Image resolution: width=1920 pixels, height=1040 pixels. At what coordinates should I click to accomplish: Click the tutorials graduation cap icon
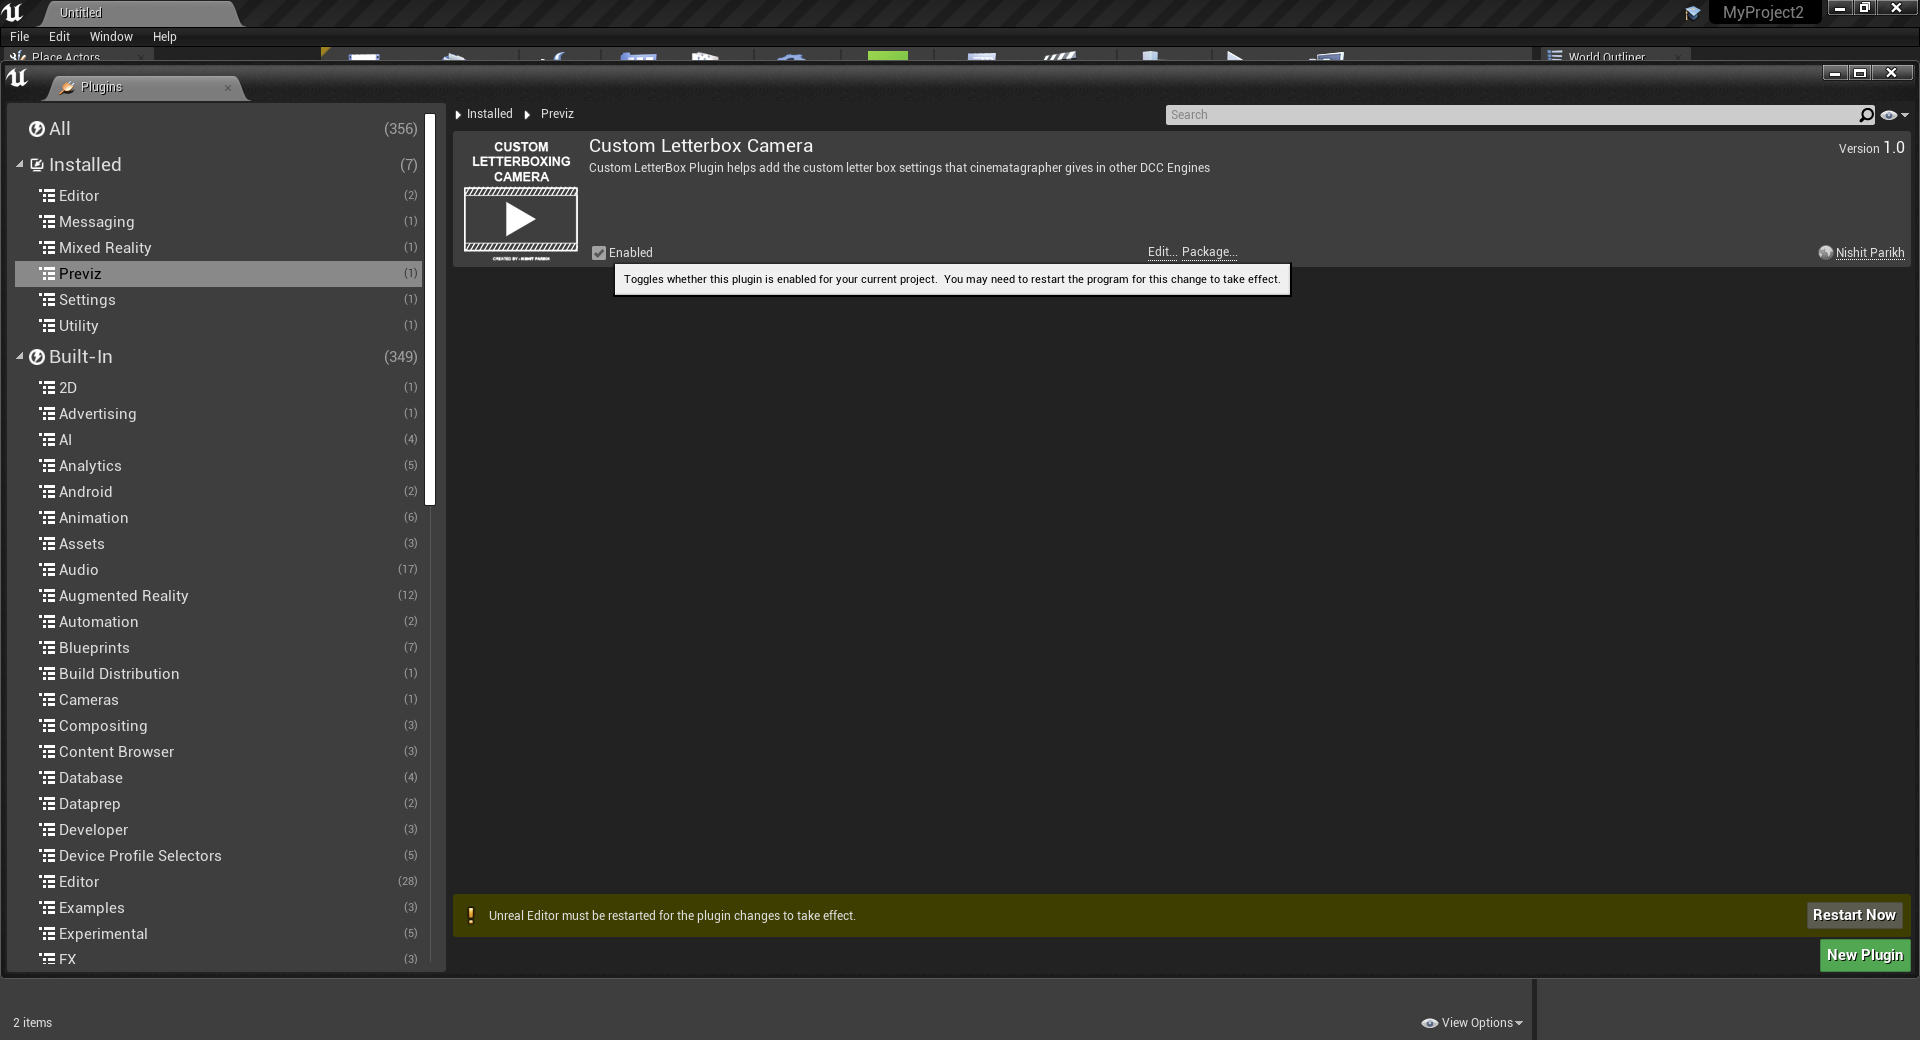[x=1692, y=13]
